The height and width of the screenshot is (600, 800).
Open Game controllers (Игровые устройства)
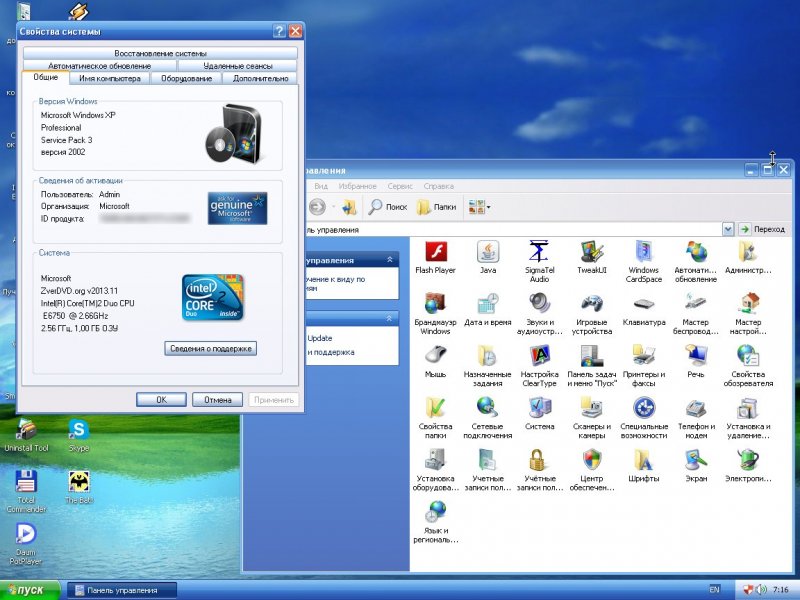click(x=592, y=313)
